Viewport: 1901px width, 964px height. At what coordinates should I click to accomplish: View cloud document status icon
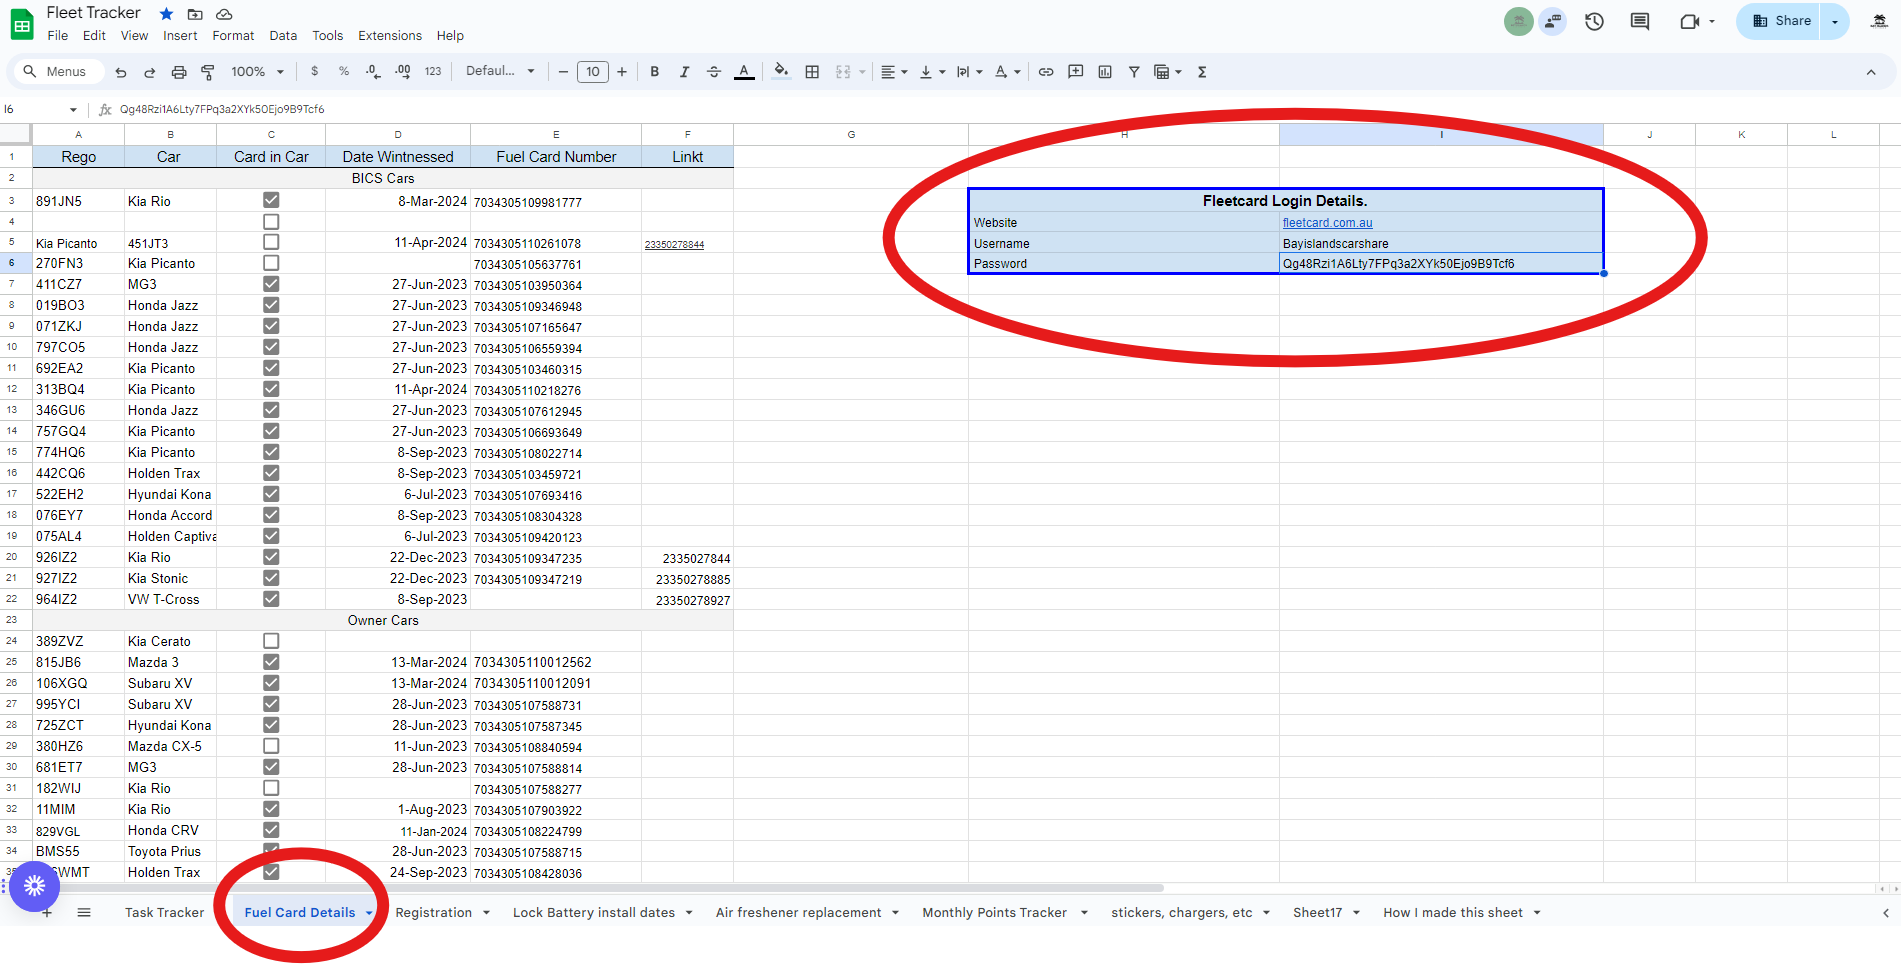tap(224, 14)
